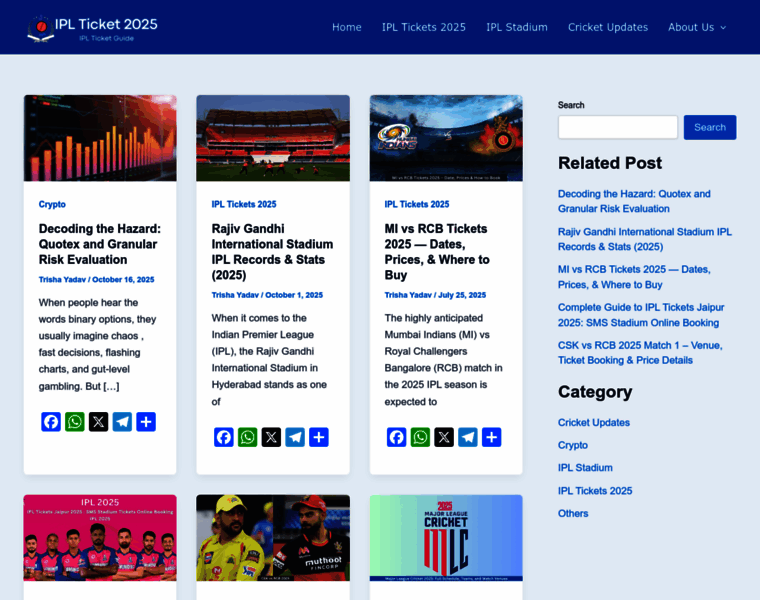Open IPL Tickets 2025 tag on MI vs RCB card
760x600 pixels.
(417, 204)
